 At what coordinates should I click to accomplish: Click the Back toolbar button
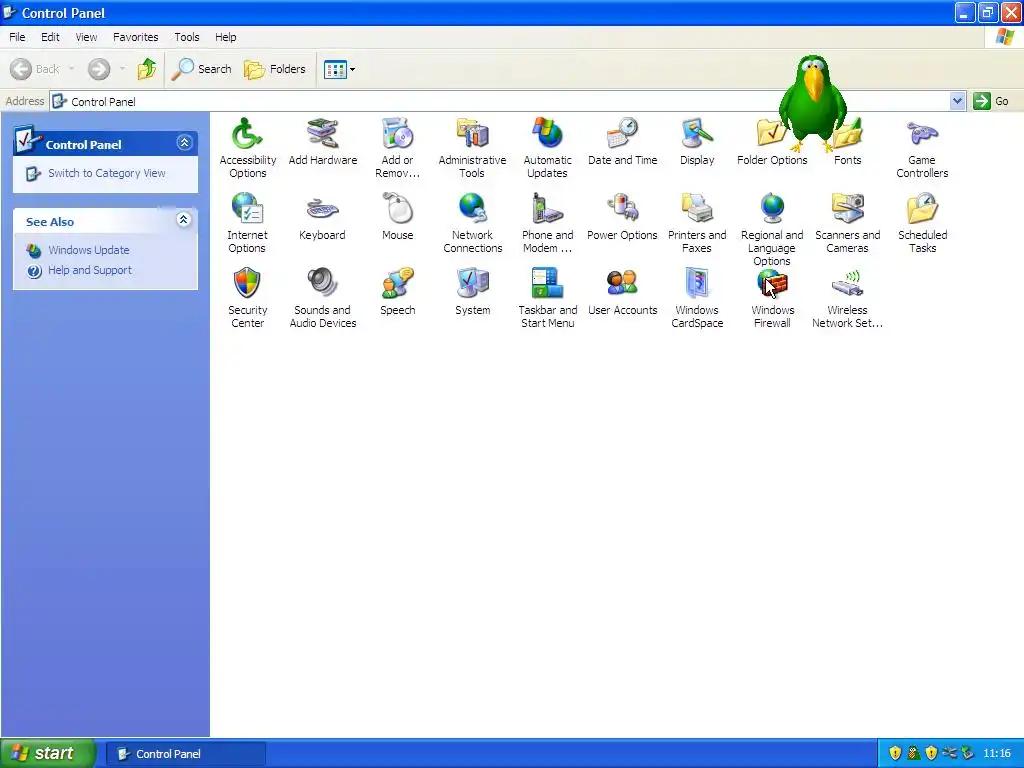tap(35, 69)
